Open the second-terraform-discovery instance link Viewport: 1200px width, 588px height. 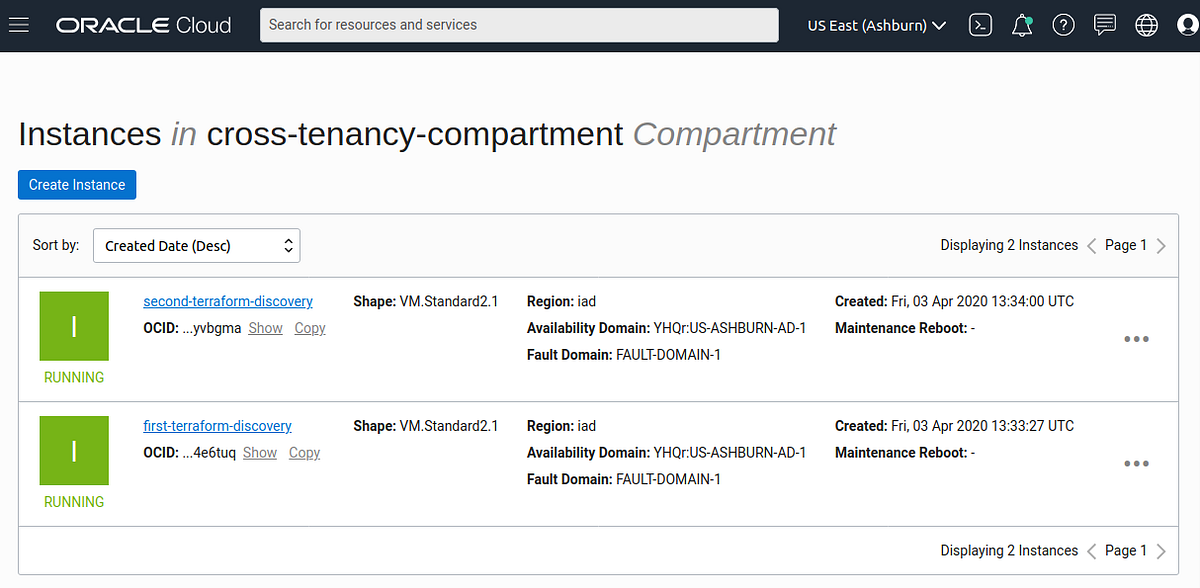pos(227,301)
